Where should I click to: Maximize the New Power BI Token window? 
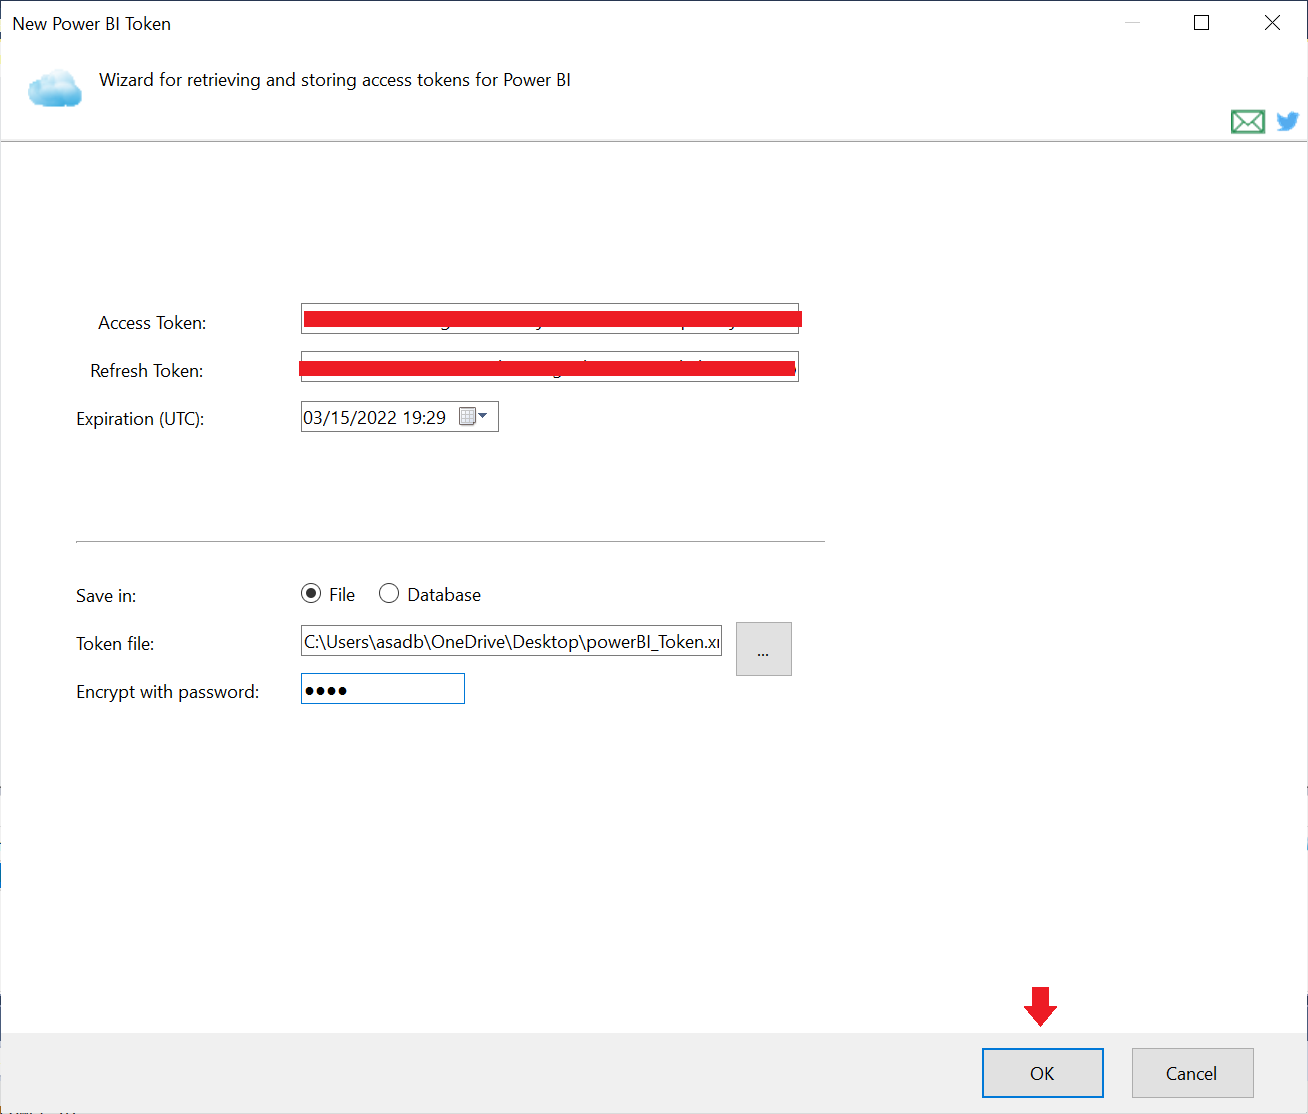tap(1202, 23)
